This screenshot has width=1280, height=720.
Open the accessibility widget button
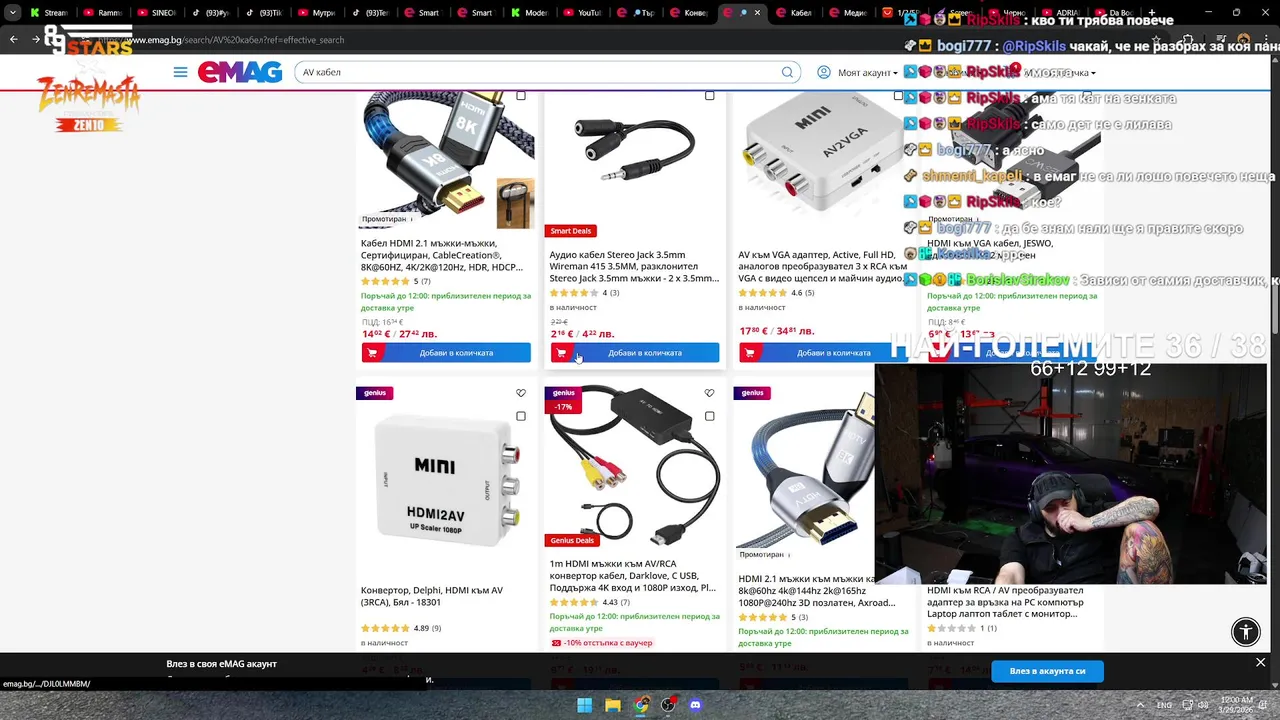click(x=1246, y=631)
